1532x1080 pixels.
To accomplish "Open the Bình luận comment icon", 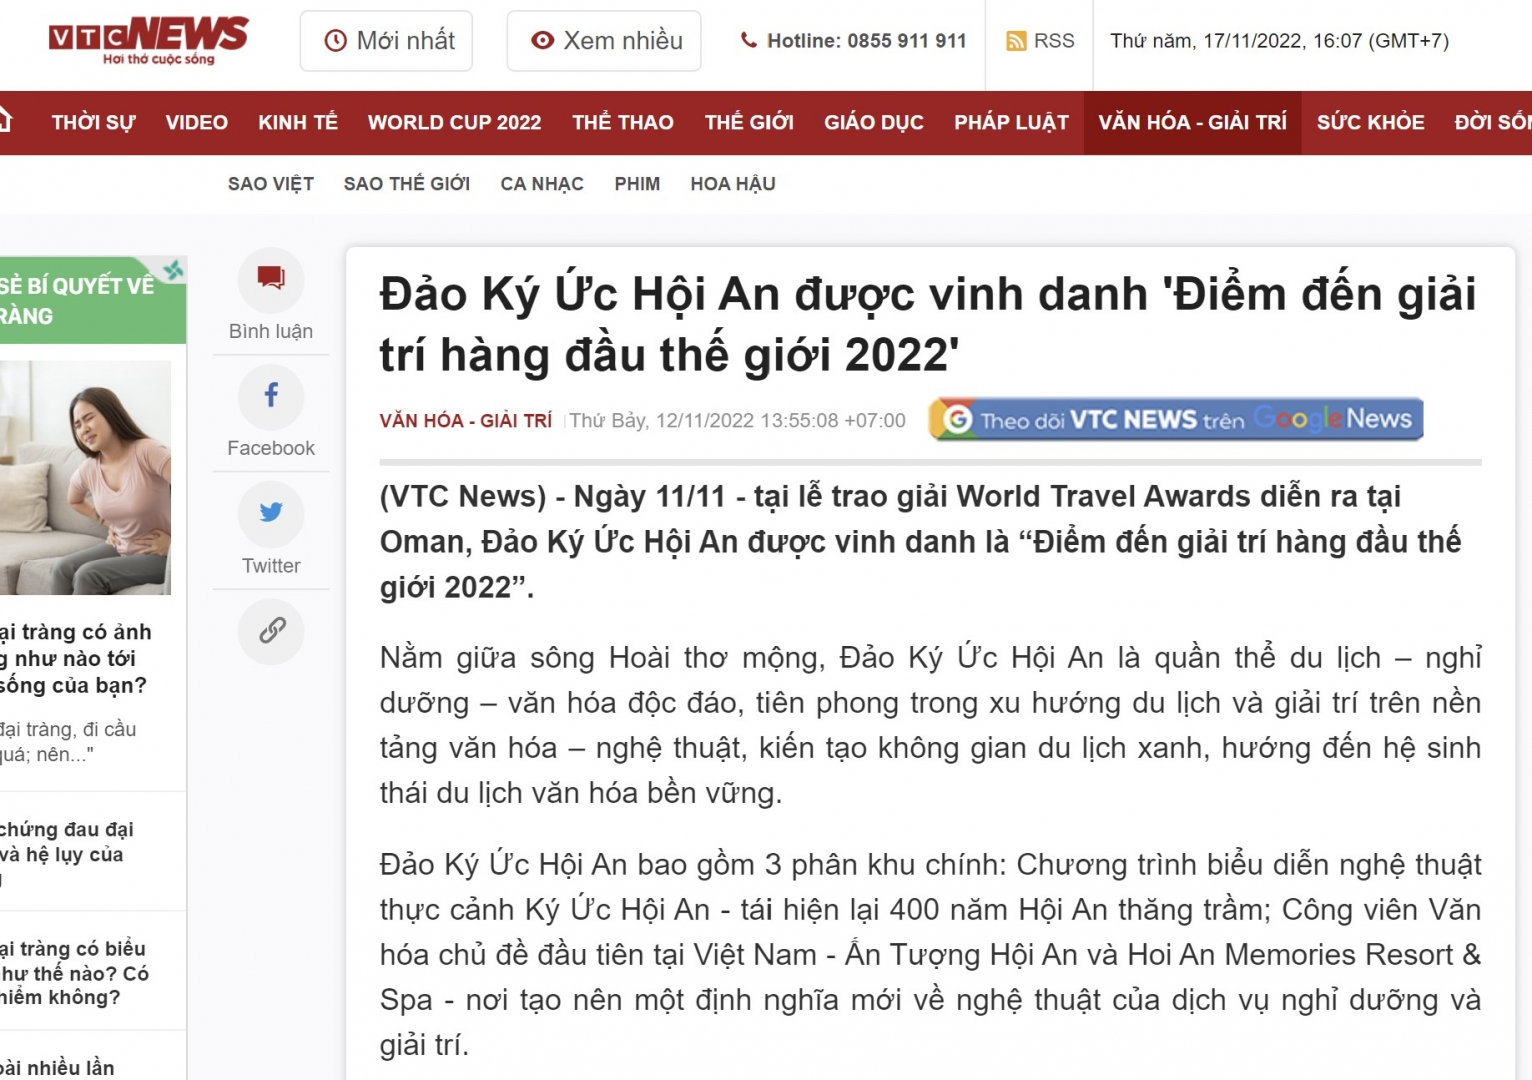I will click(x=271, y=279).
